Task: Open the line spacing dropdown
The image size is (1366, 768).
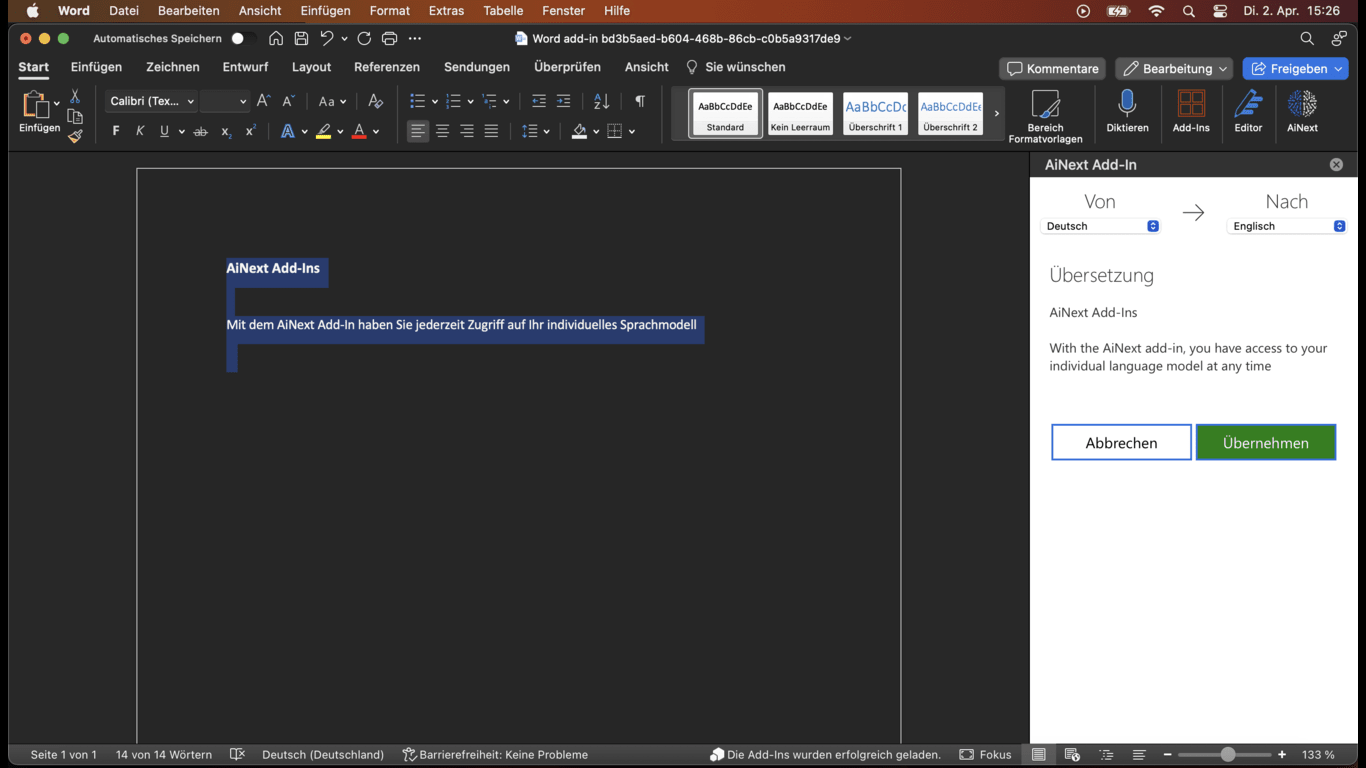Action: [535, 131]
